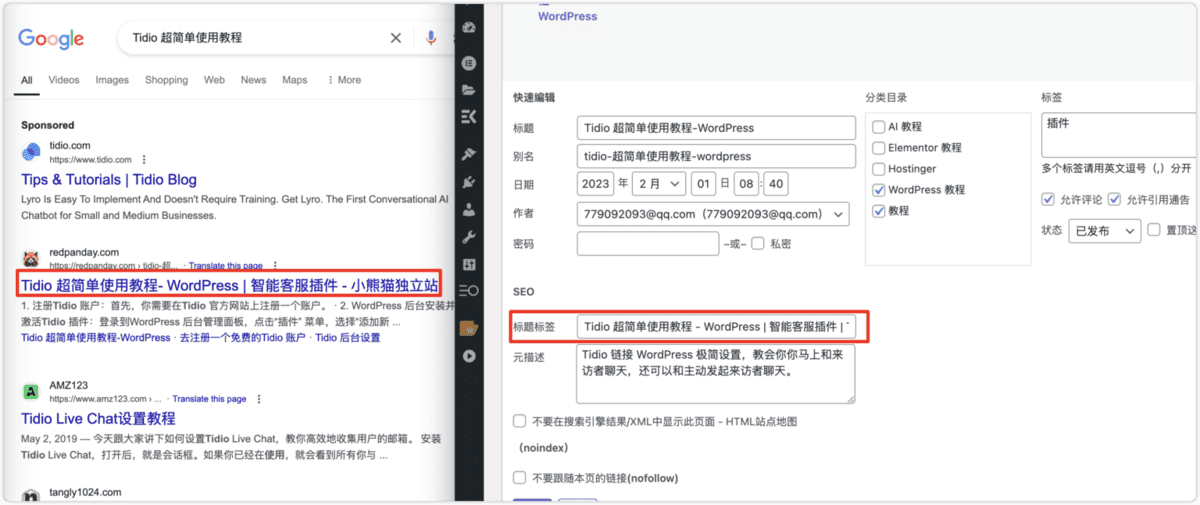
Task: Switch to the News search tab
Action: pyautogui.click(x=253, y=80)
